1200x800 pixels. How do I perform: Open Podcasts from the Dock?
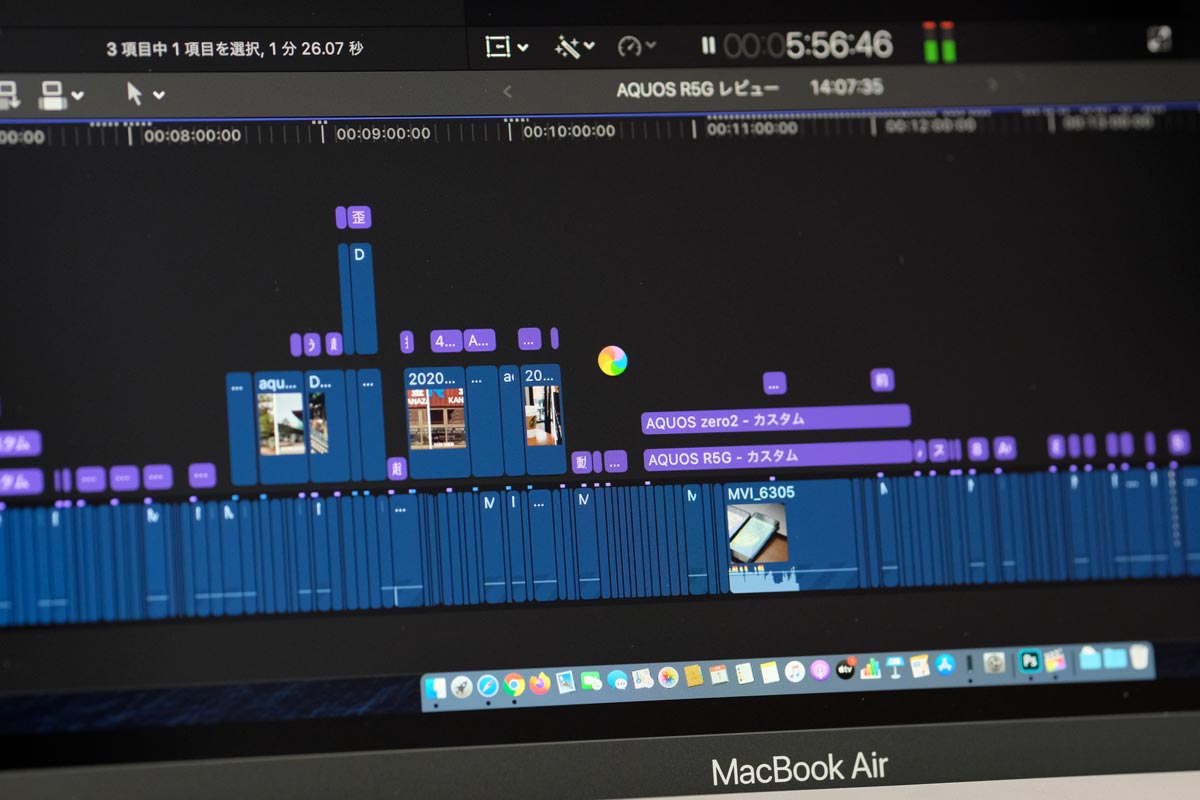[x=820, y=669]
